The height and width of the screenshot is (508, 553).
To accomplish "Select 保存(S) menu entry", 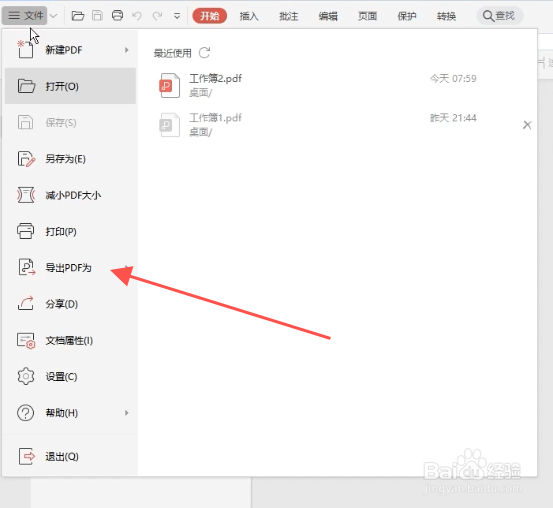I will pyautogui.click(x=70, y=122).
